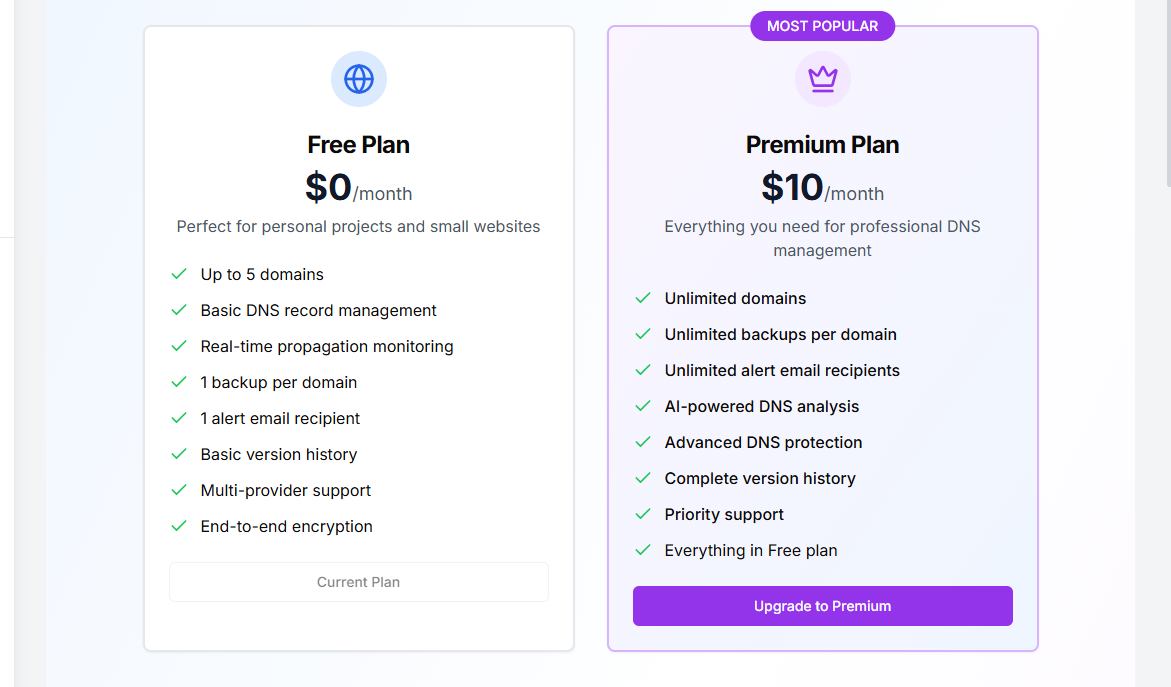Click the $10/month price text
The width and height of the screenshot is (1171, 687).
tap(822, 187)
